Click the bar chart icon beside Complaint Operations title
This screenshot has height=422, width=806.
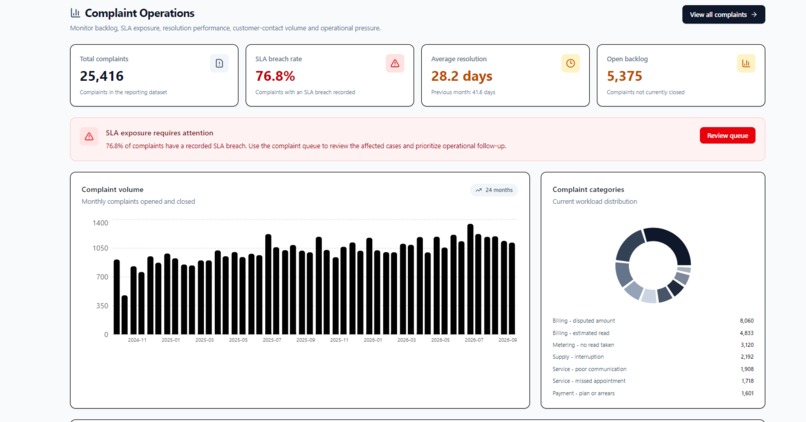point(75,13)
